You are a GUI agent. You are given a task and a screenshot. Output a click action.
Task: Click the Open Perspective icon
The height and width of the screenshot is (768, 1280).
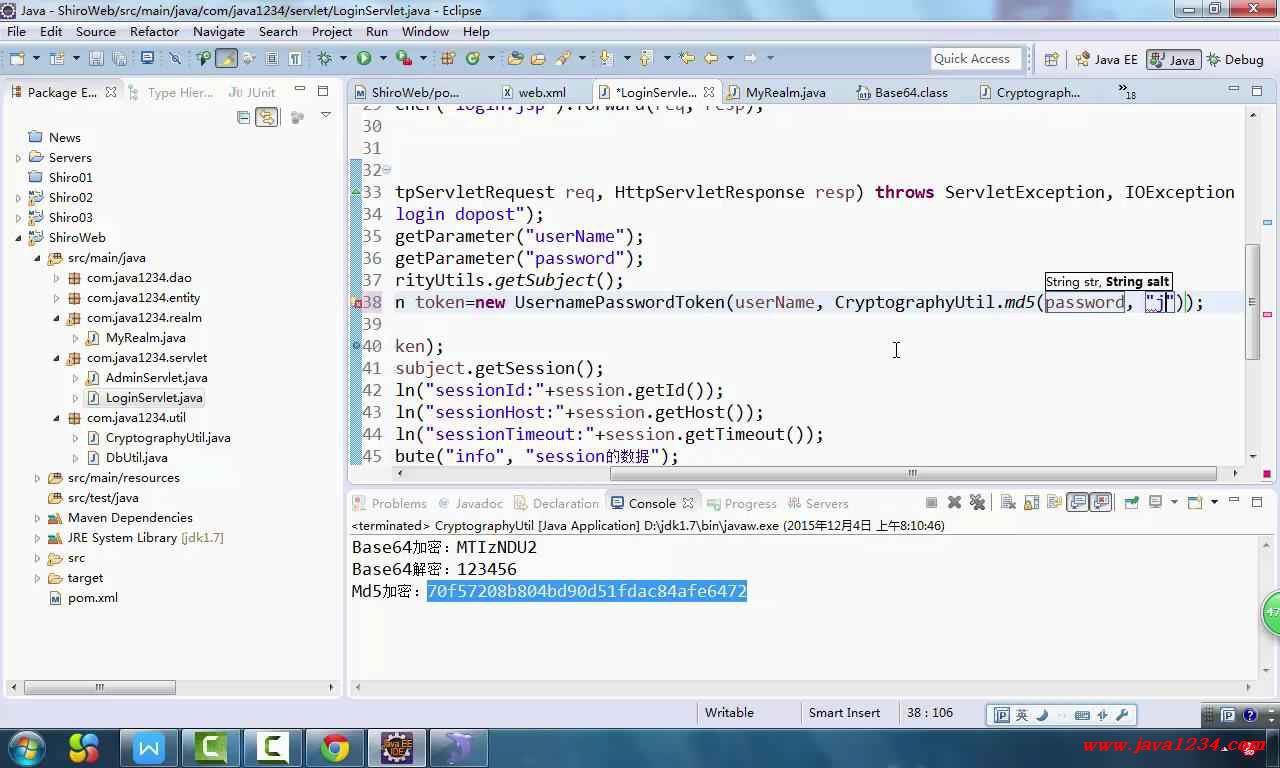click(x=1051, y=59)
